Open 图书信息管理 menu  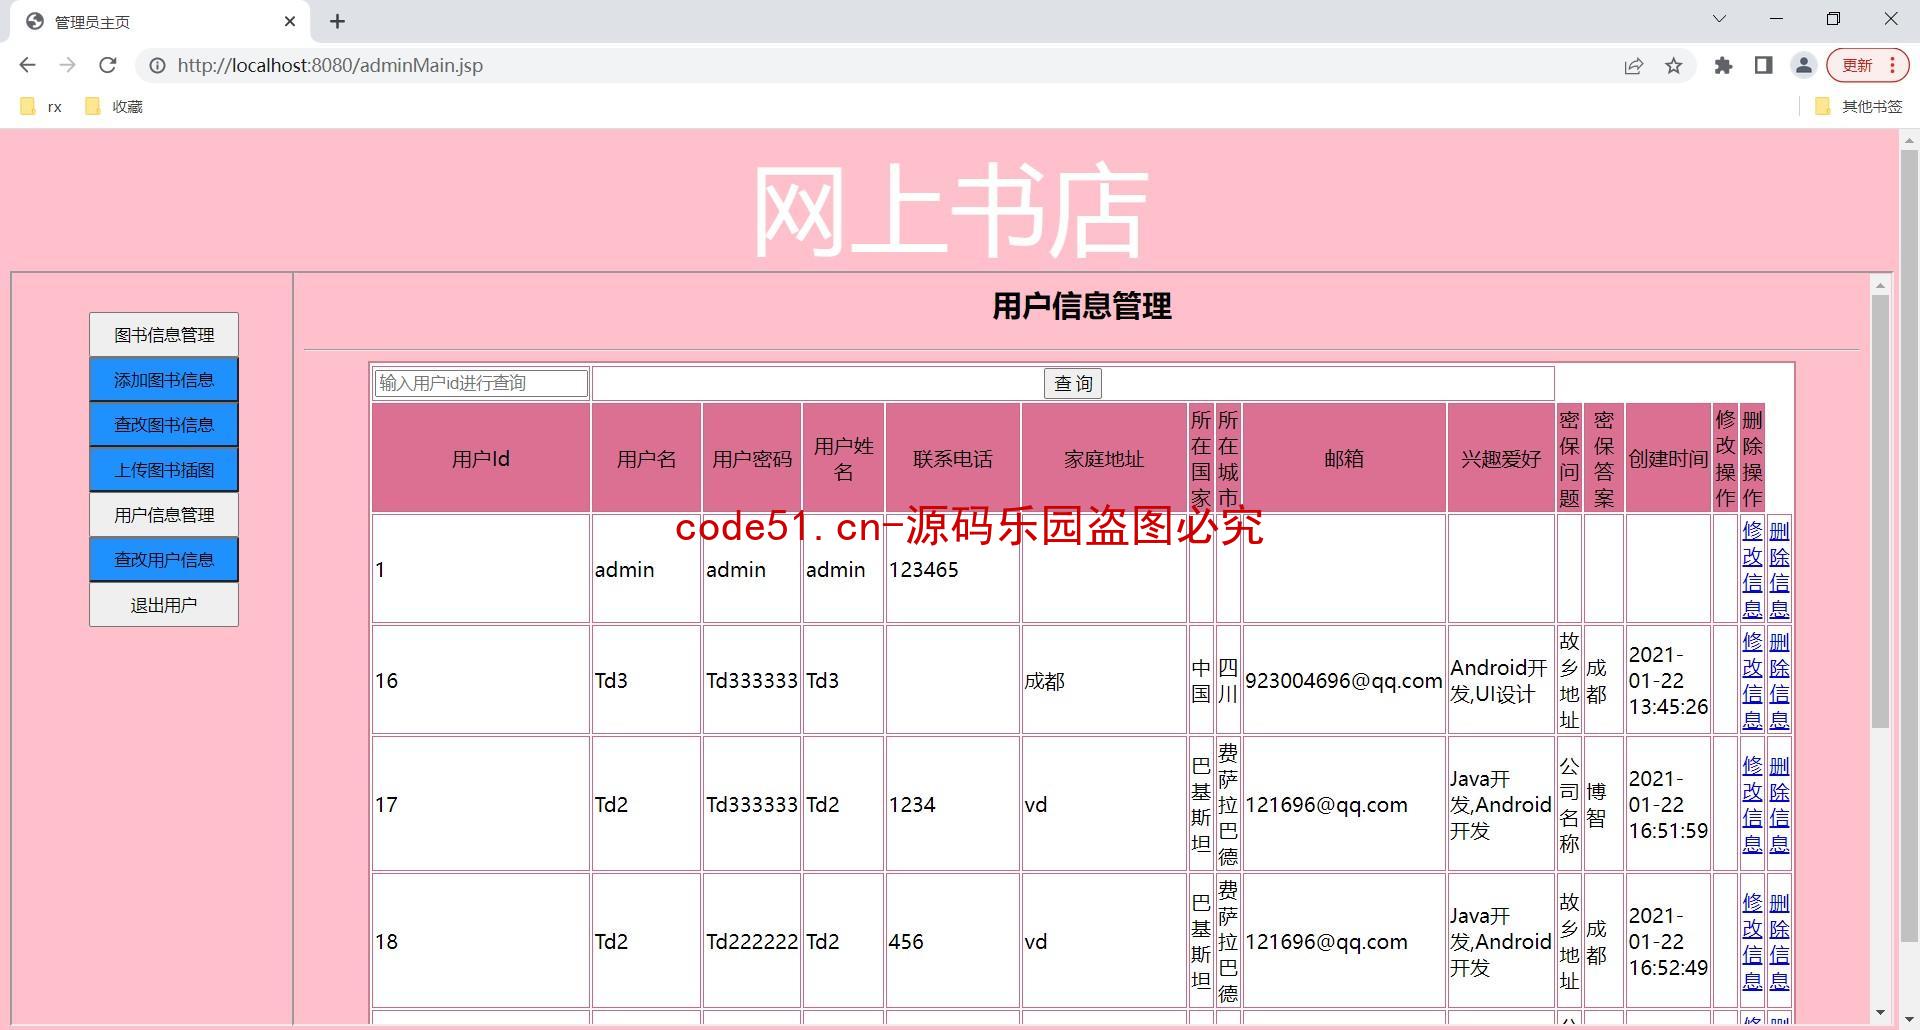pos(164,335)
